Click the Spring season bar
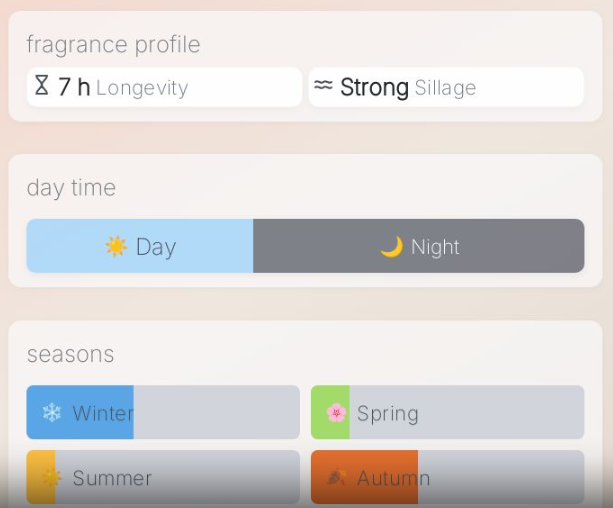This screenshot has height=508, width=613. pyautogui.click(x=447, y=412)
